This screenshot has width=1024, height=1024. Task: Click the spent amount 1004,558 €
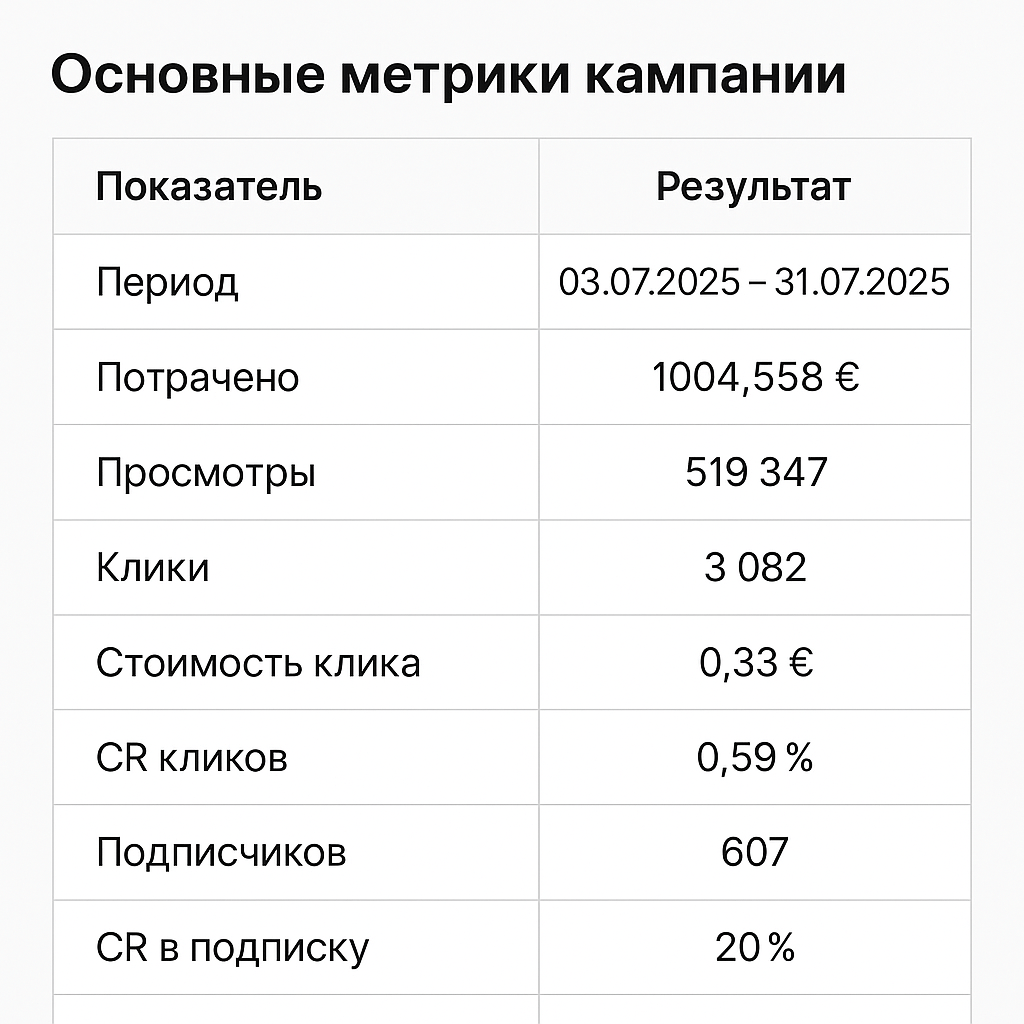tap(755, 378)
